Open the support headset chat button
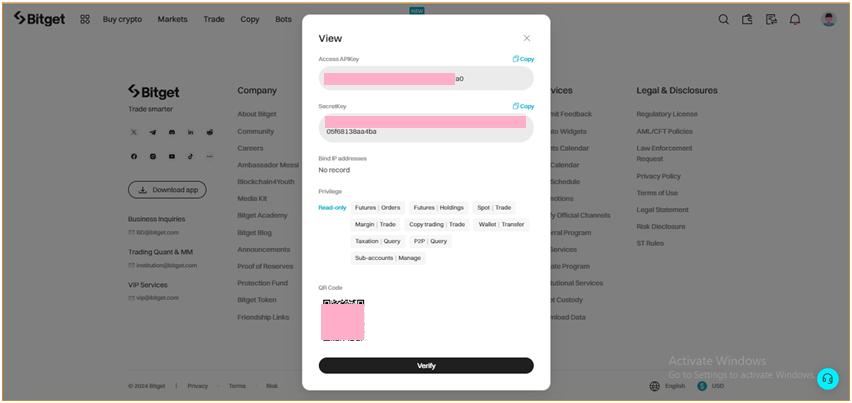 tap(828, 378)
